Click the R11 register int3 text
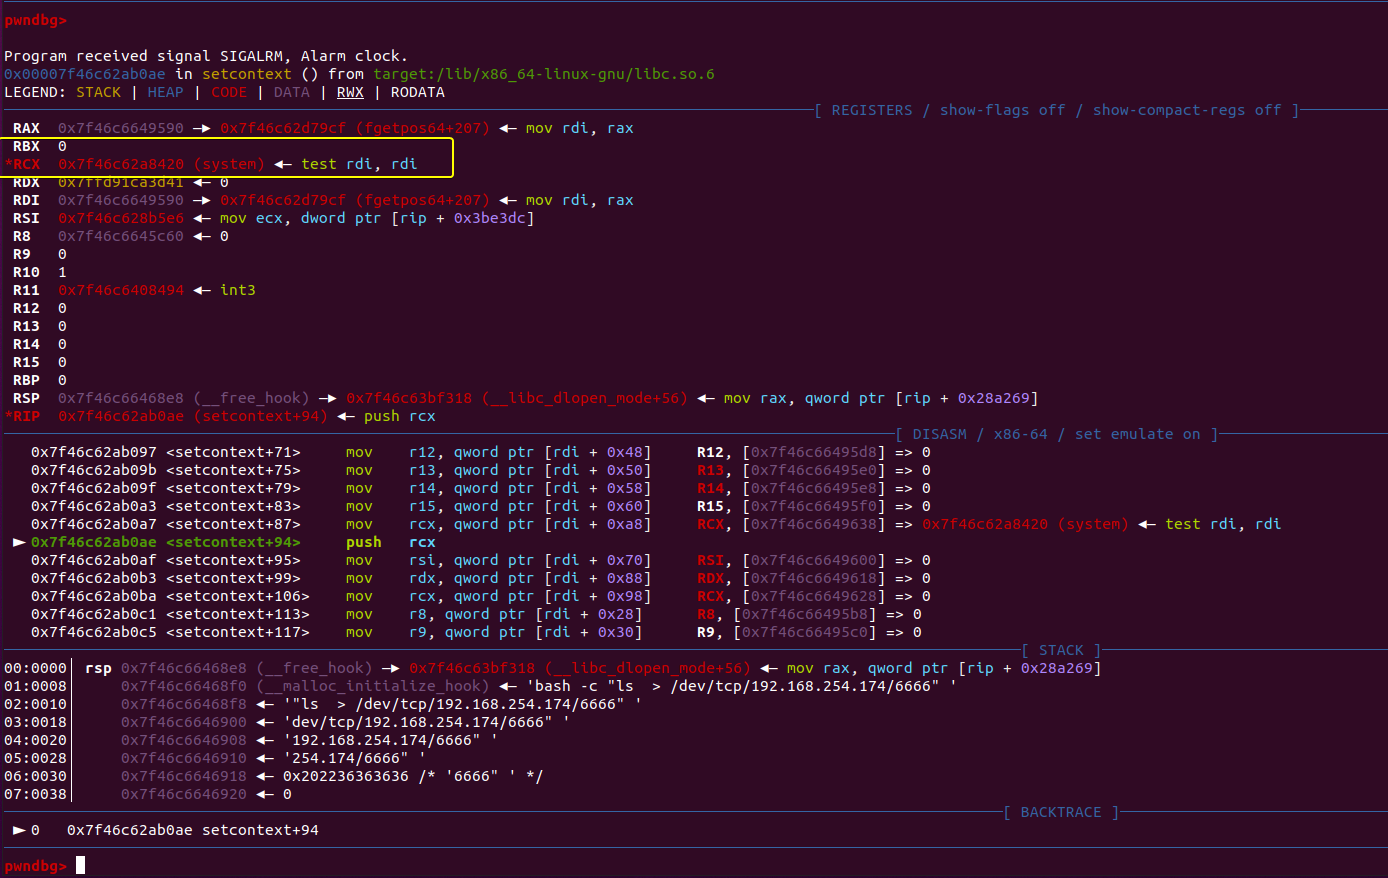This screenshot has height=878, width=1388. (x=238, y=290)
